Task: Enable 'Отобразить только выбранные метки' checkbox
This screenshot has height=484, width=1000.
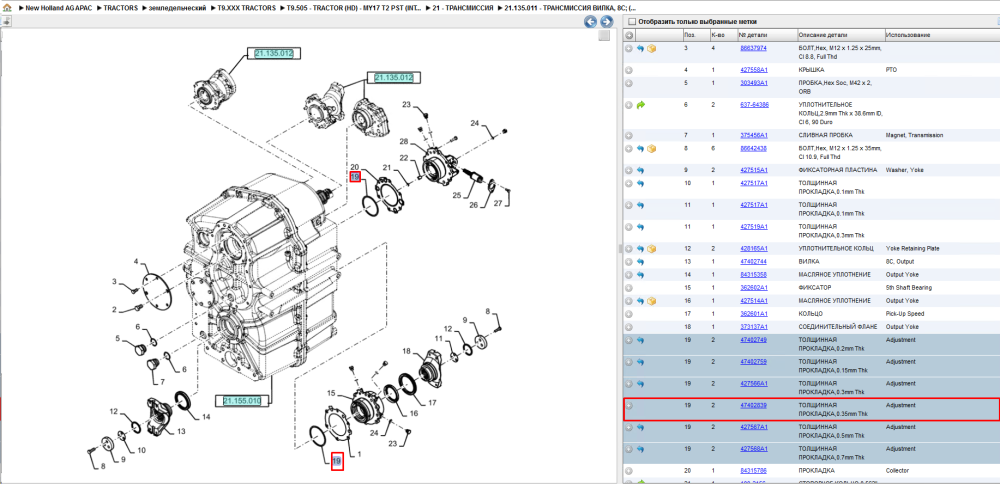Action: point(632,22)
